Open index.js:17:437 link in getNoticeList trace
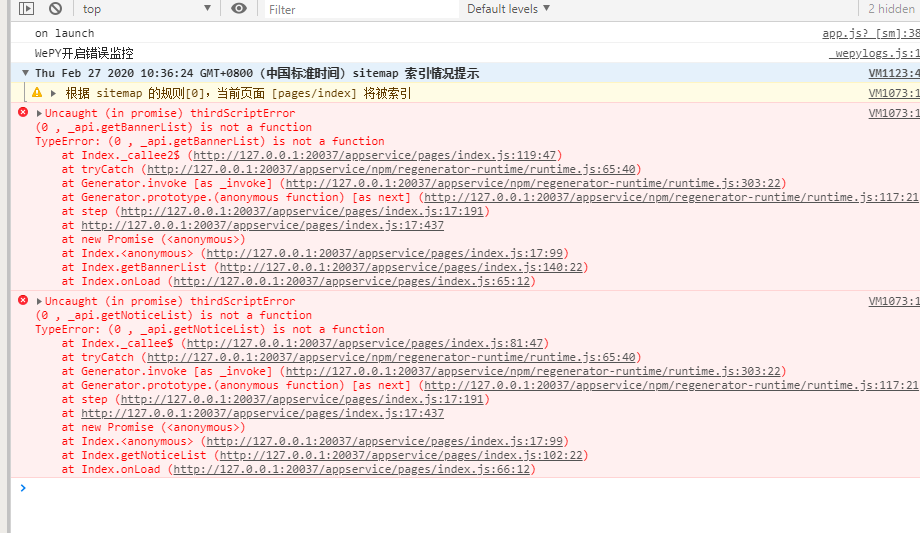 click(262, 414)
